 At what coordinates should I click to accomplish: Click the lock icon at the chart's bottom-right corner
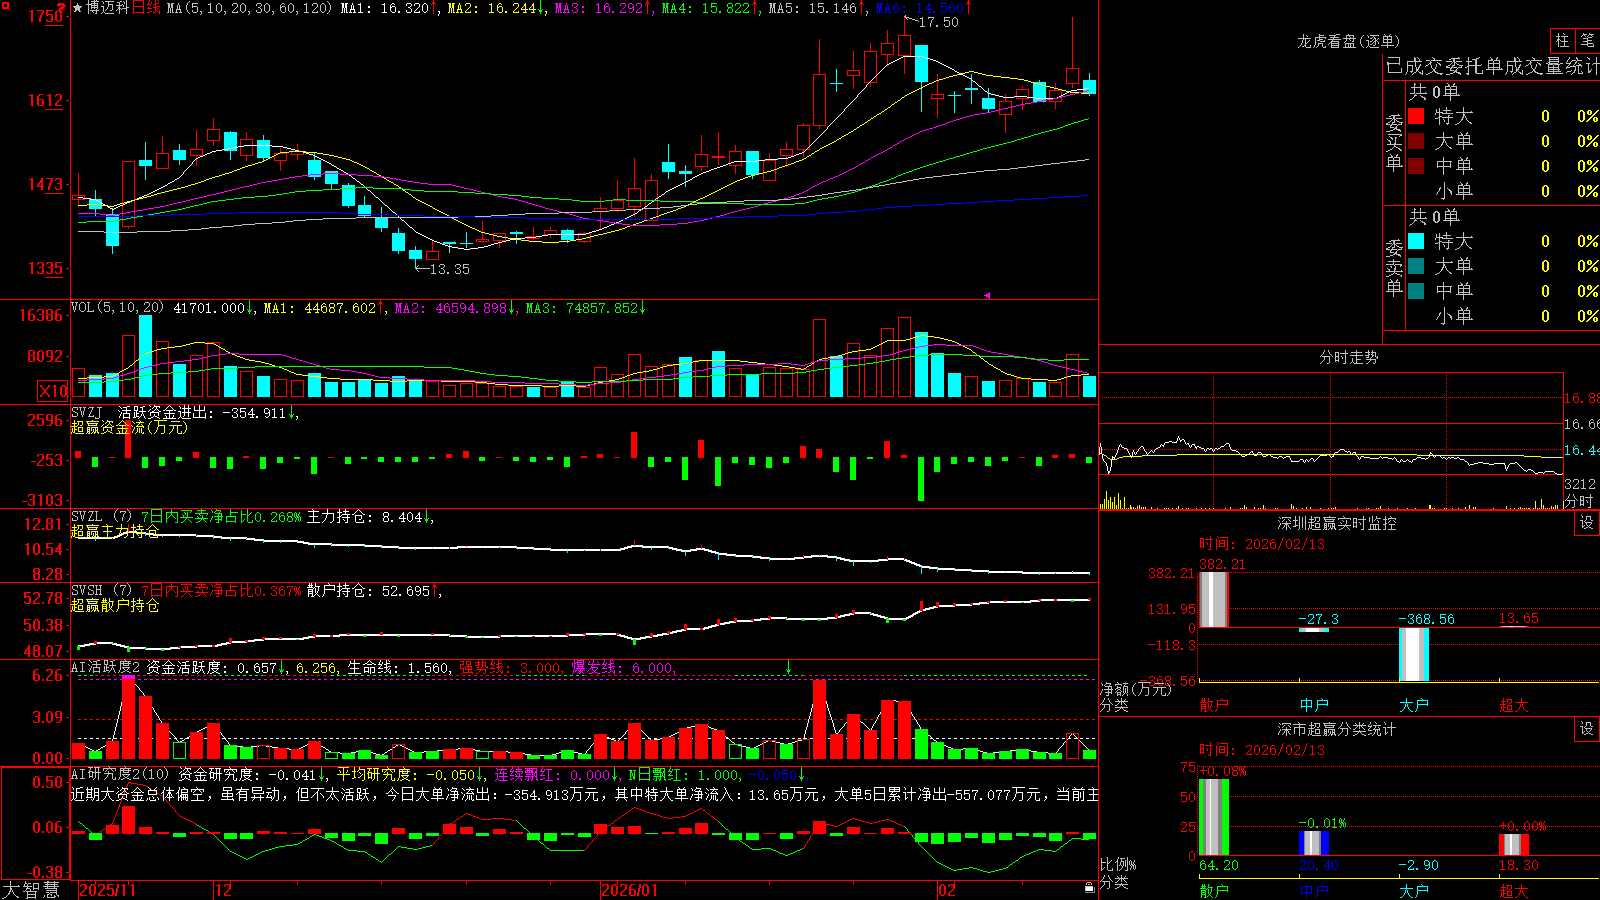pyautogui.click(x=1090, y=887)
